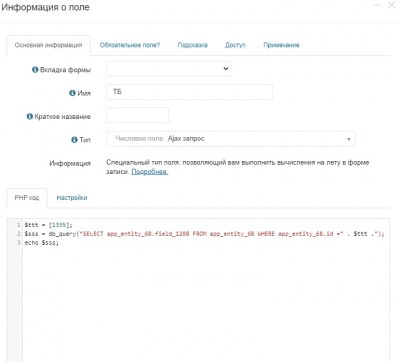This screenshot has width=400, height=362.
Task: Click info icon next to Имя label
Action: tap(72, 93)
